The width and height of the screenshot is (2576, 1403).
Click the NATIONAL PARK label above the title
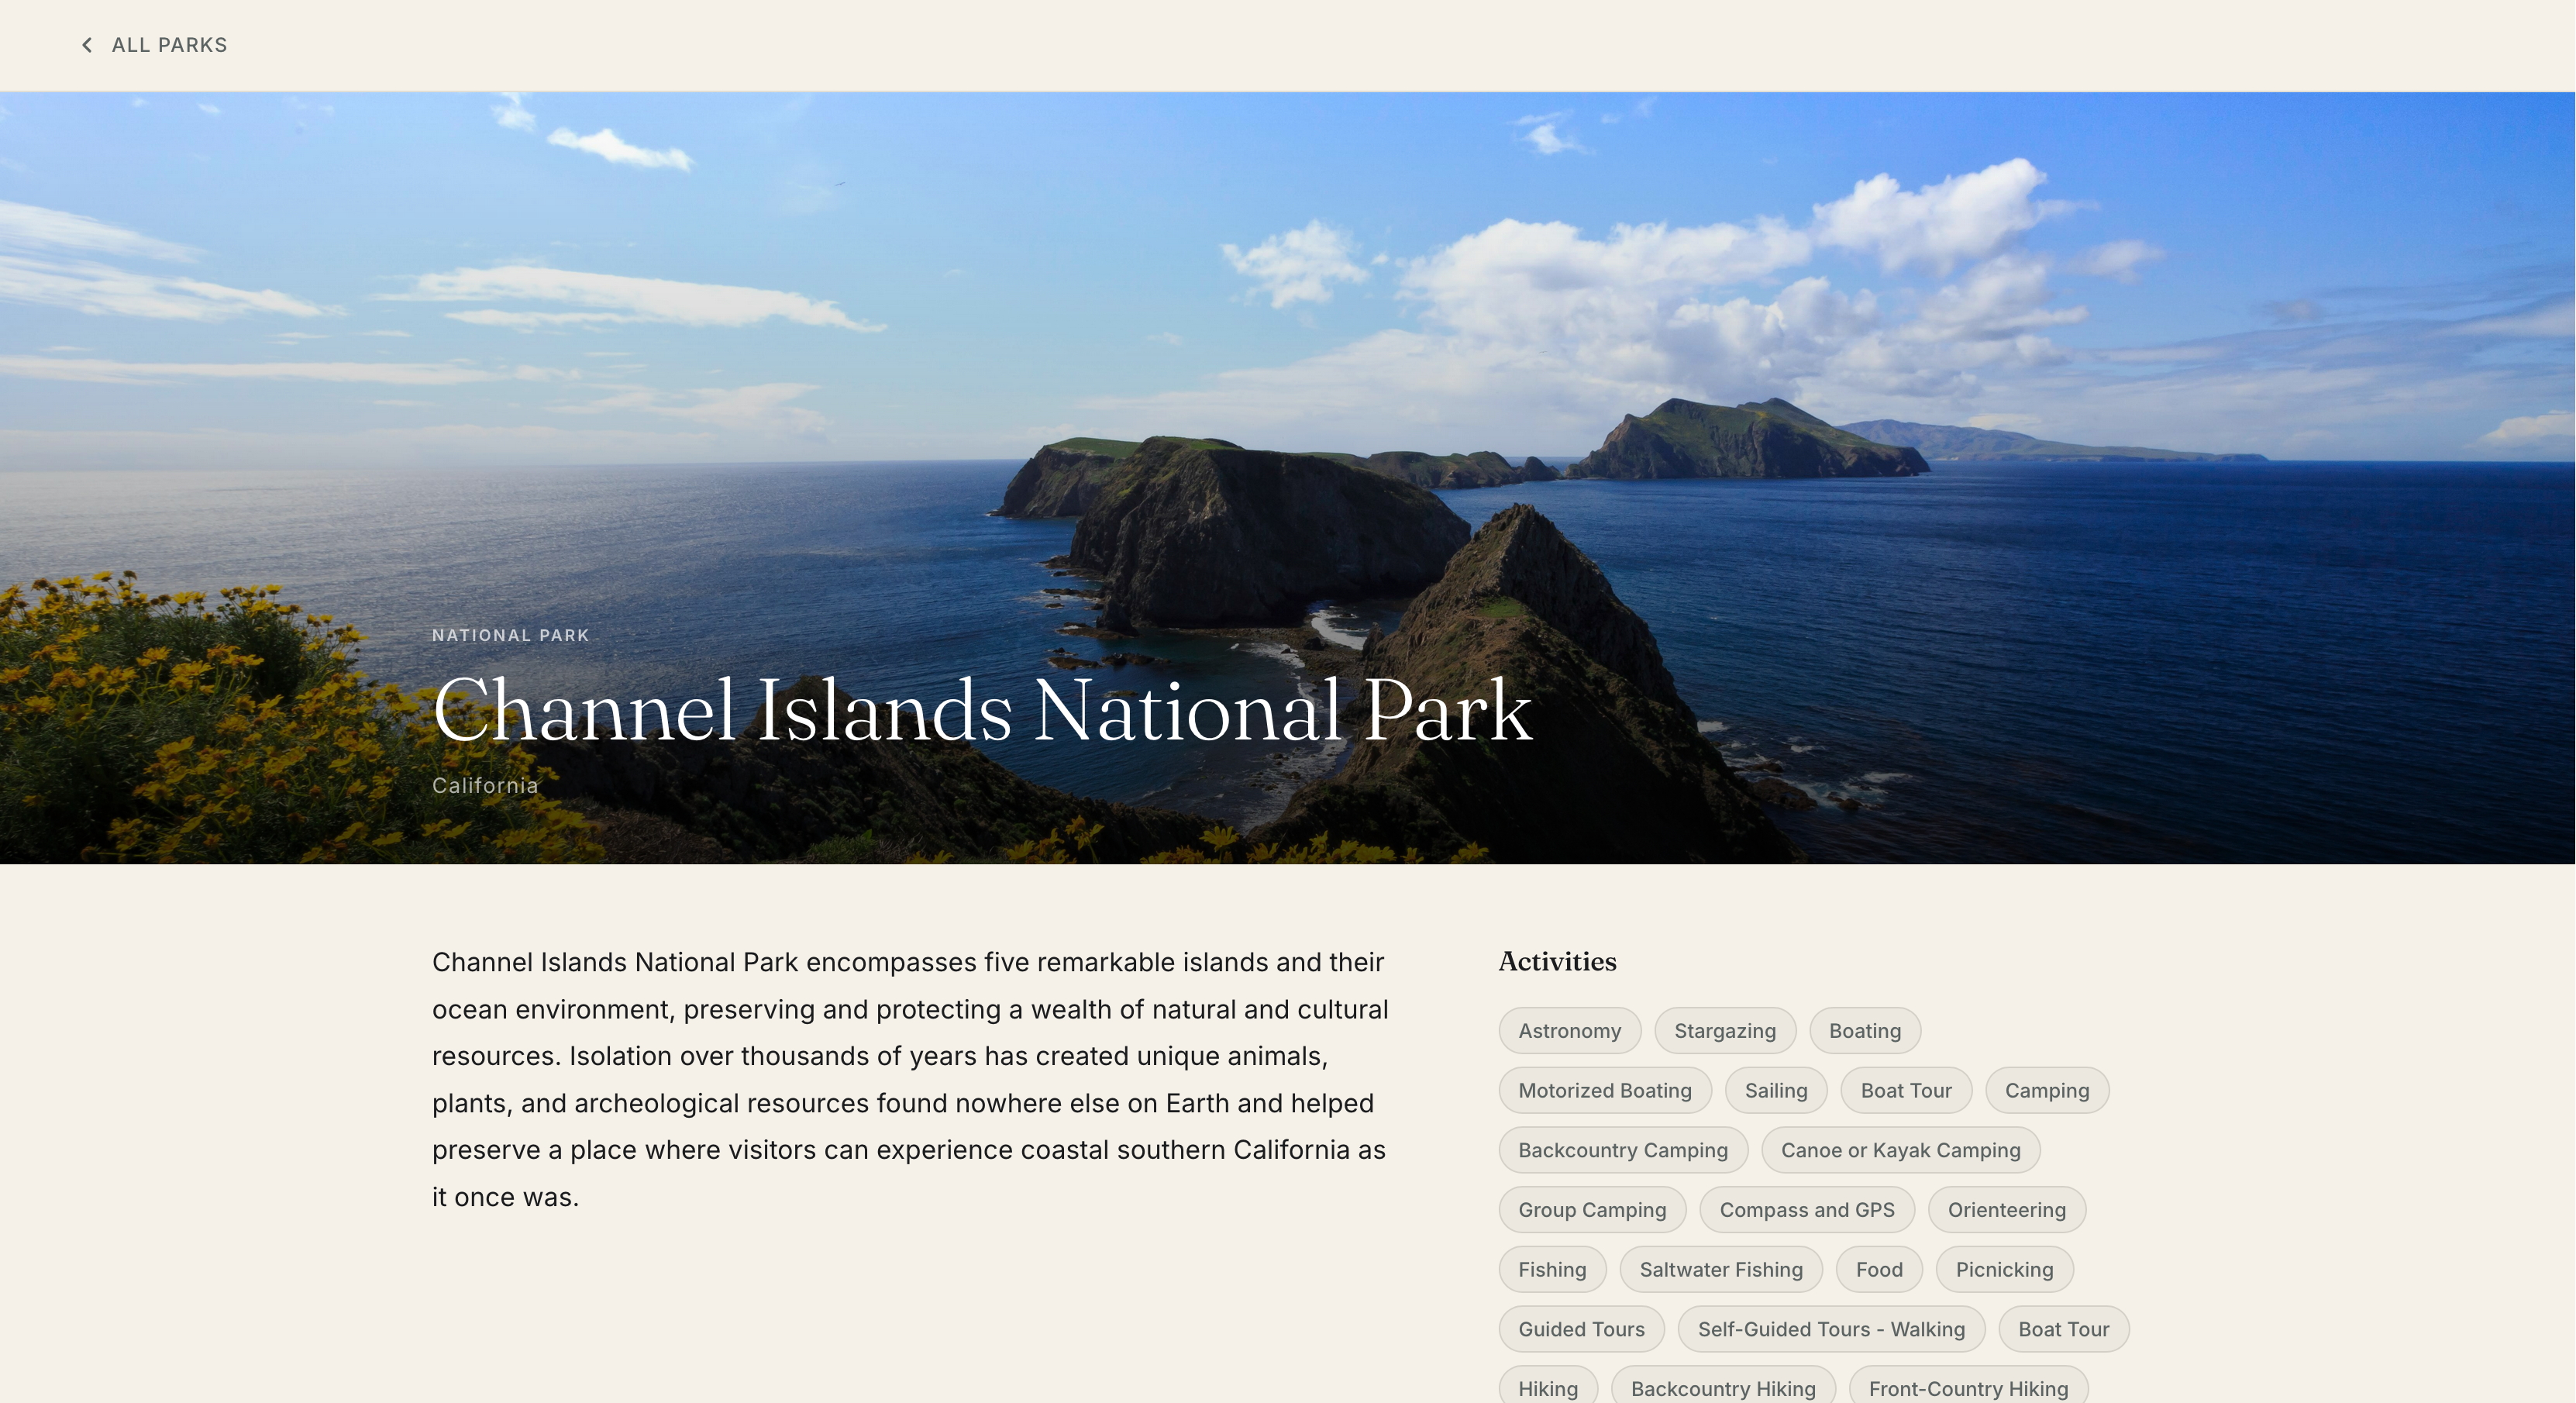coord(511,635)
